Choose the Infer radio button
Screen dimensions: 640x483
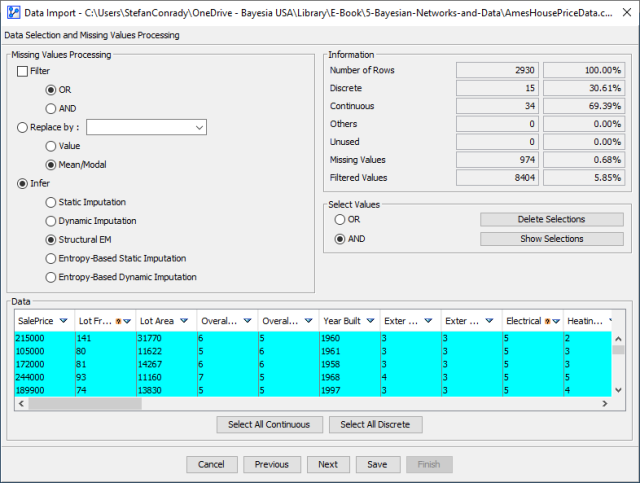pos(22,184)
